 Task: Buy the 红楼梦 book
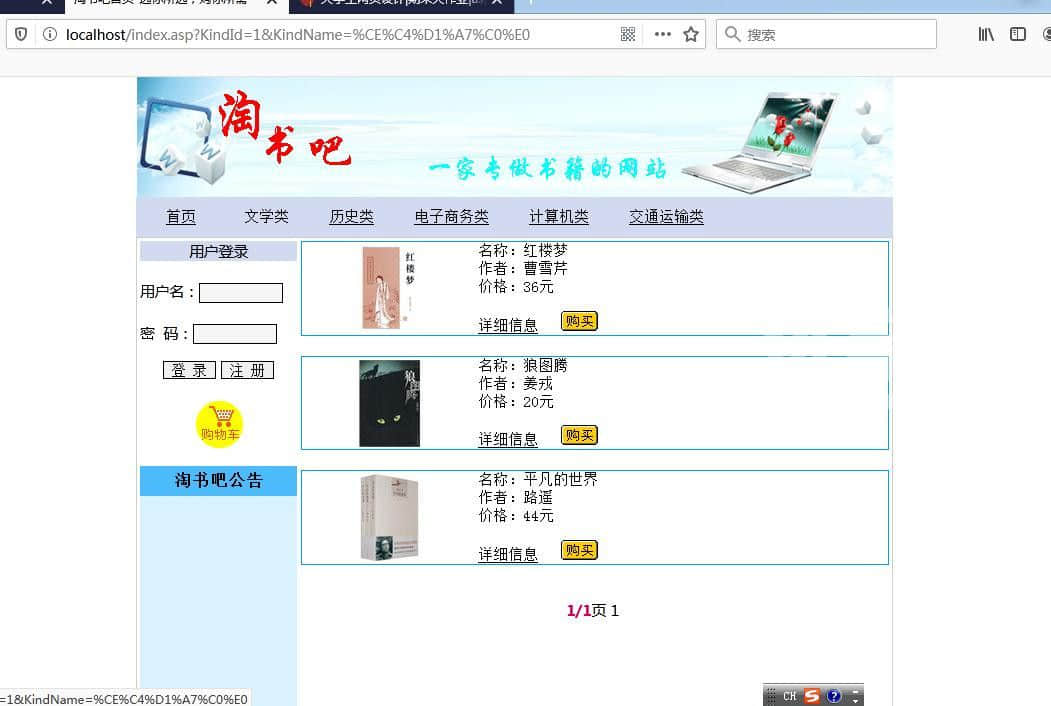point(579,321)
